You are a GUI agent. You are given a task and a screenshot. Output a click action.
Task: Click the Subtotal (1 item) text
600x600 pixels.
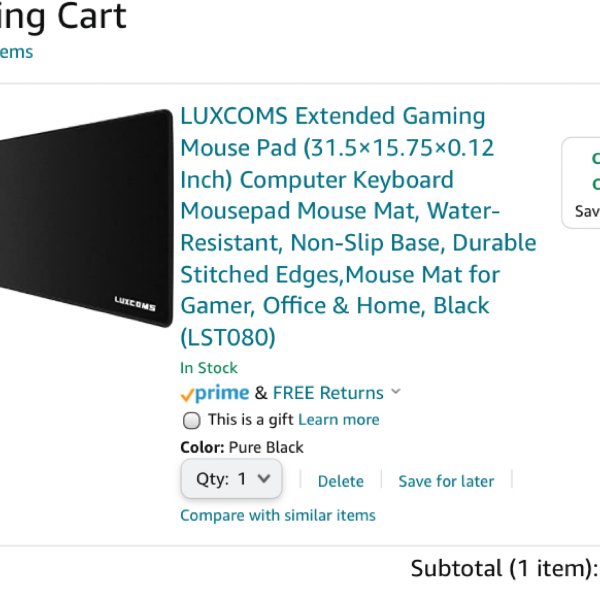[x=504, y=569]
